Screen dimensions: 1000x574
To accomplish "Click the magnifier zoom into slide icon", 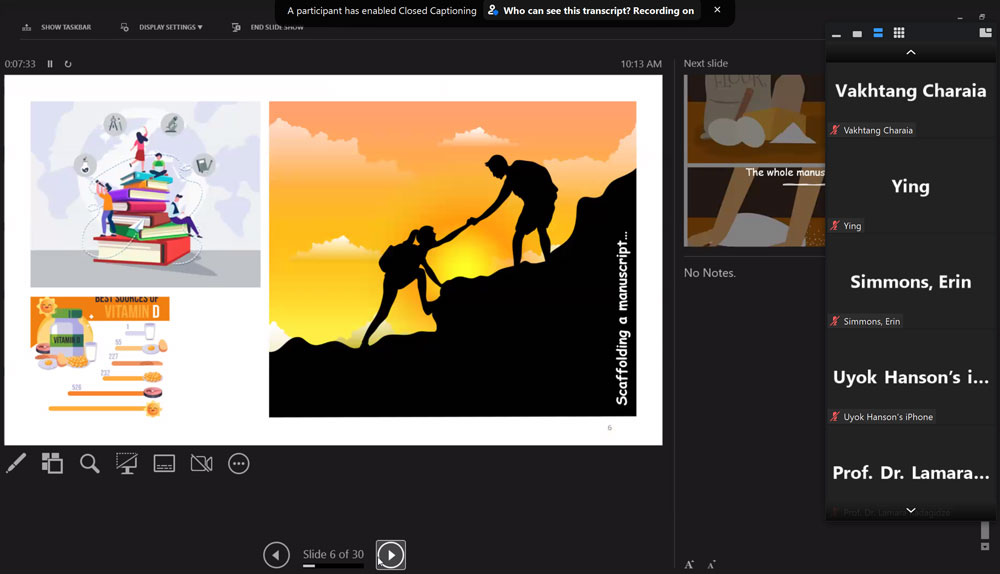I will (x=90, y=463).
